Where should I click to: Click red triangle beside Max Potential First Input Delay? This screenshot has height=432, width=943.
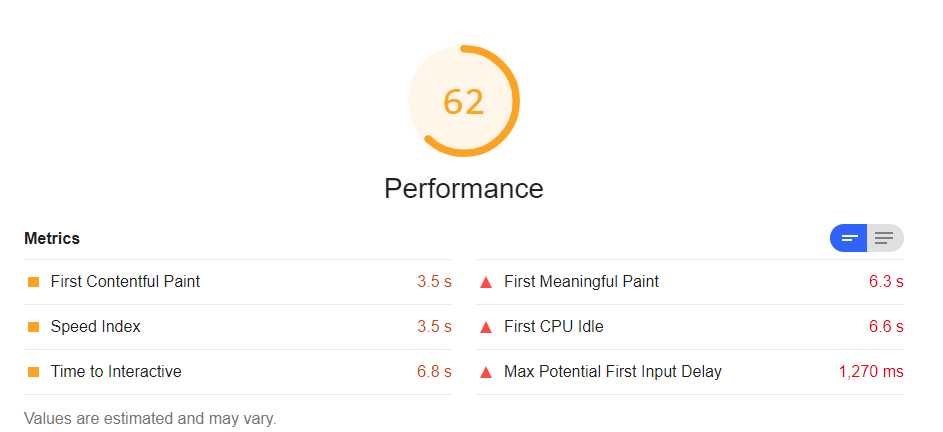(x=486, y=372)
